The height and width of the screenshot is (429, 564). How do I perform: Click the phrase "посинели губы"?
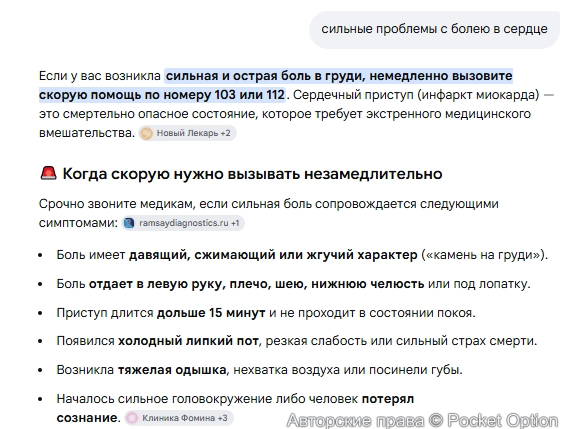(414, 370)
